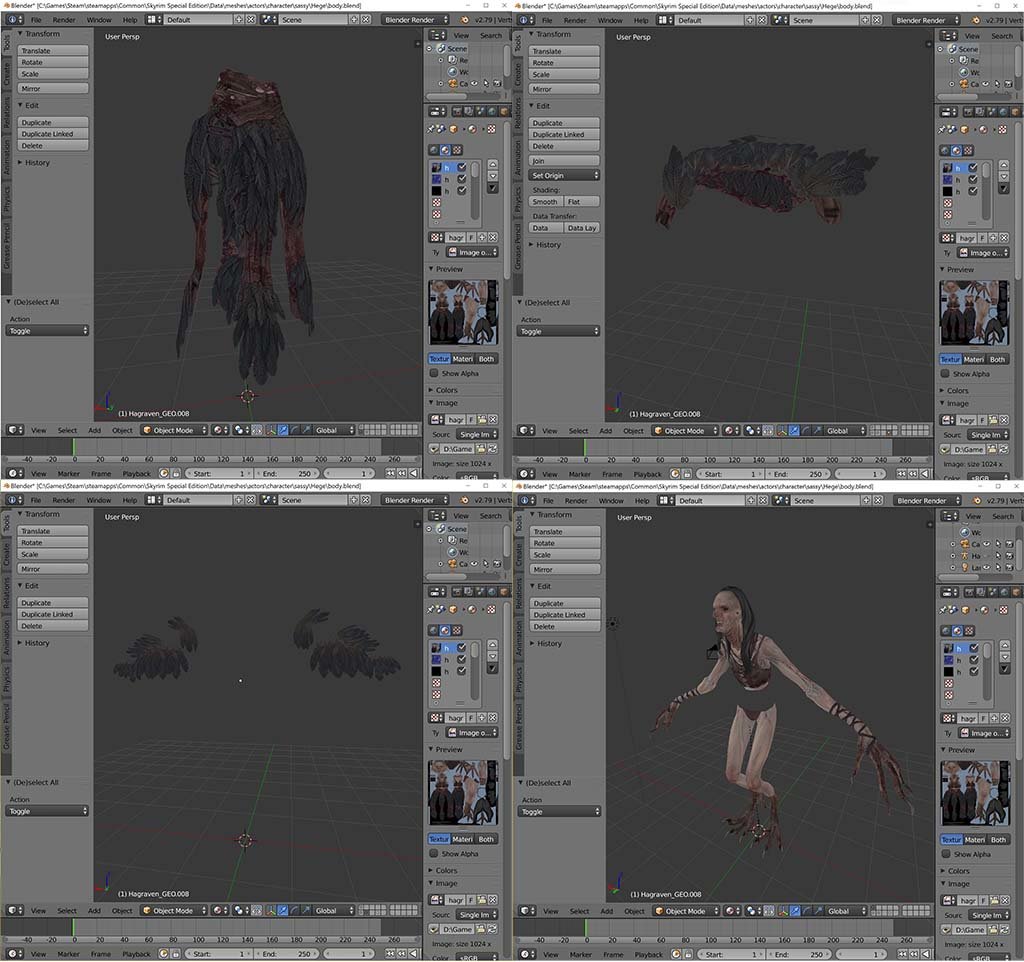Enable Show Alpha checkbox in the Hagraven character window
Viewport: 1024px width, 962px height.
(x=946, y=854)
